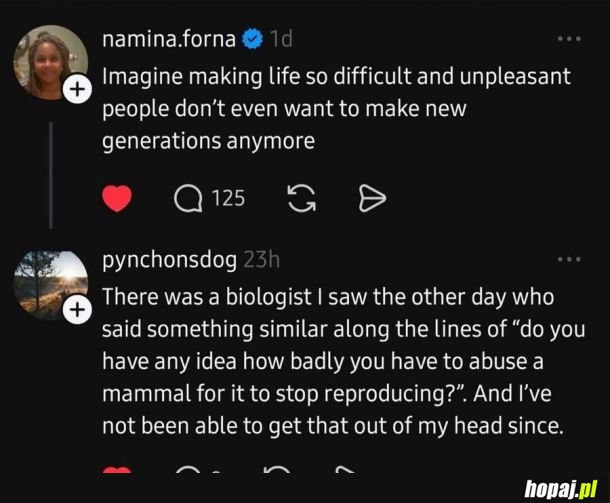610x503 pixels.
Task: Open namina.forna's profile via username
Action: click(x=169, y=39)
